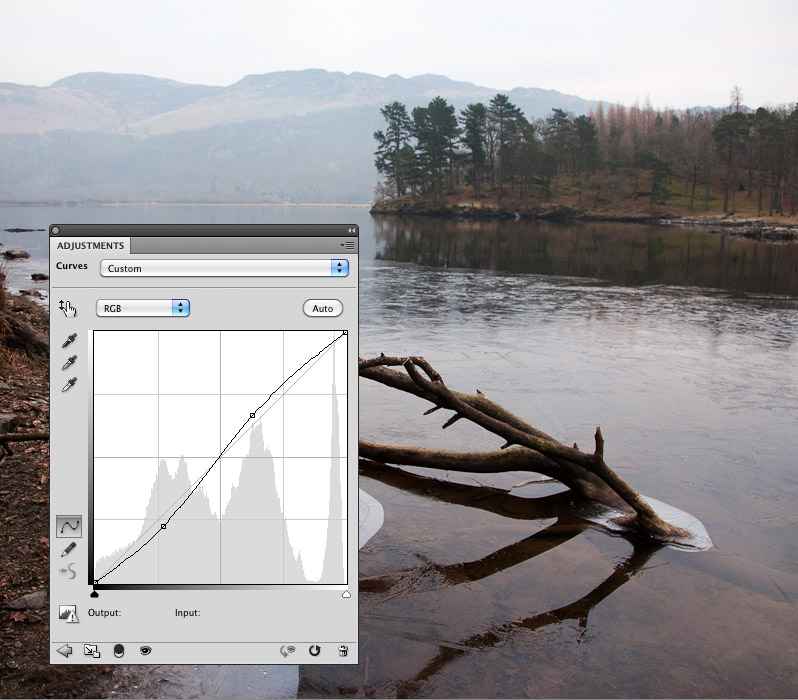
Task: Select the edit points curve tool
Action: click(x=69, y=526)
